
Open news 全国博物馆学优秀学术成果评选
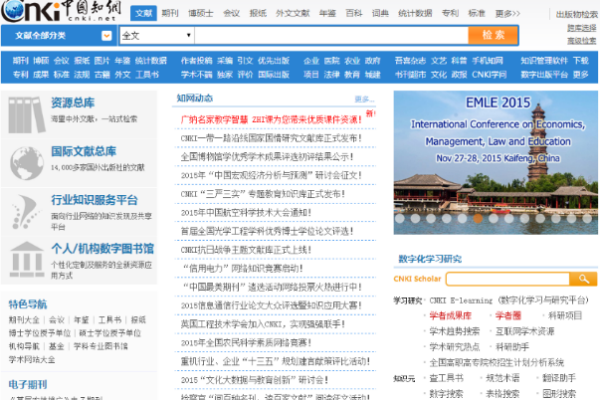(x=267, y=157)
